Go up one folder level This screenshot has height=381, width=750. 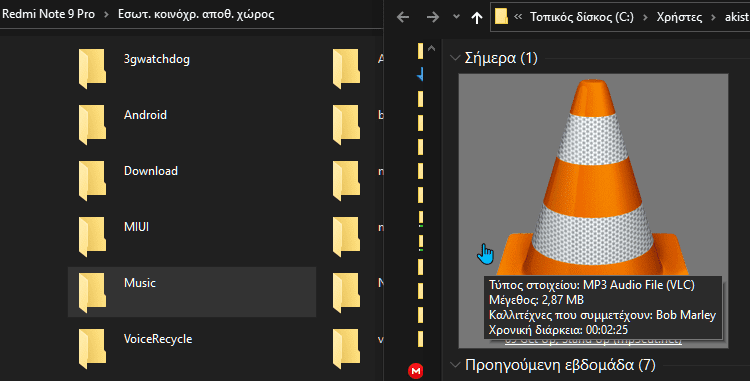point(476,18)
